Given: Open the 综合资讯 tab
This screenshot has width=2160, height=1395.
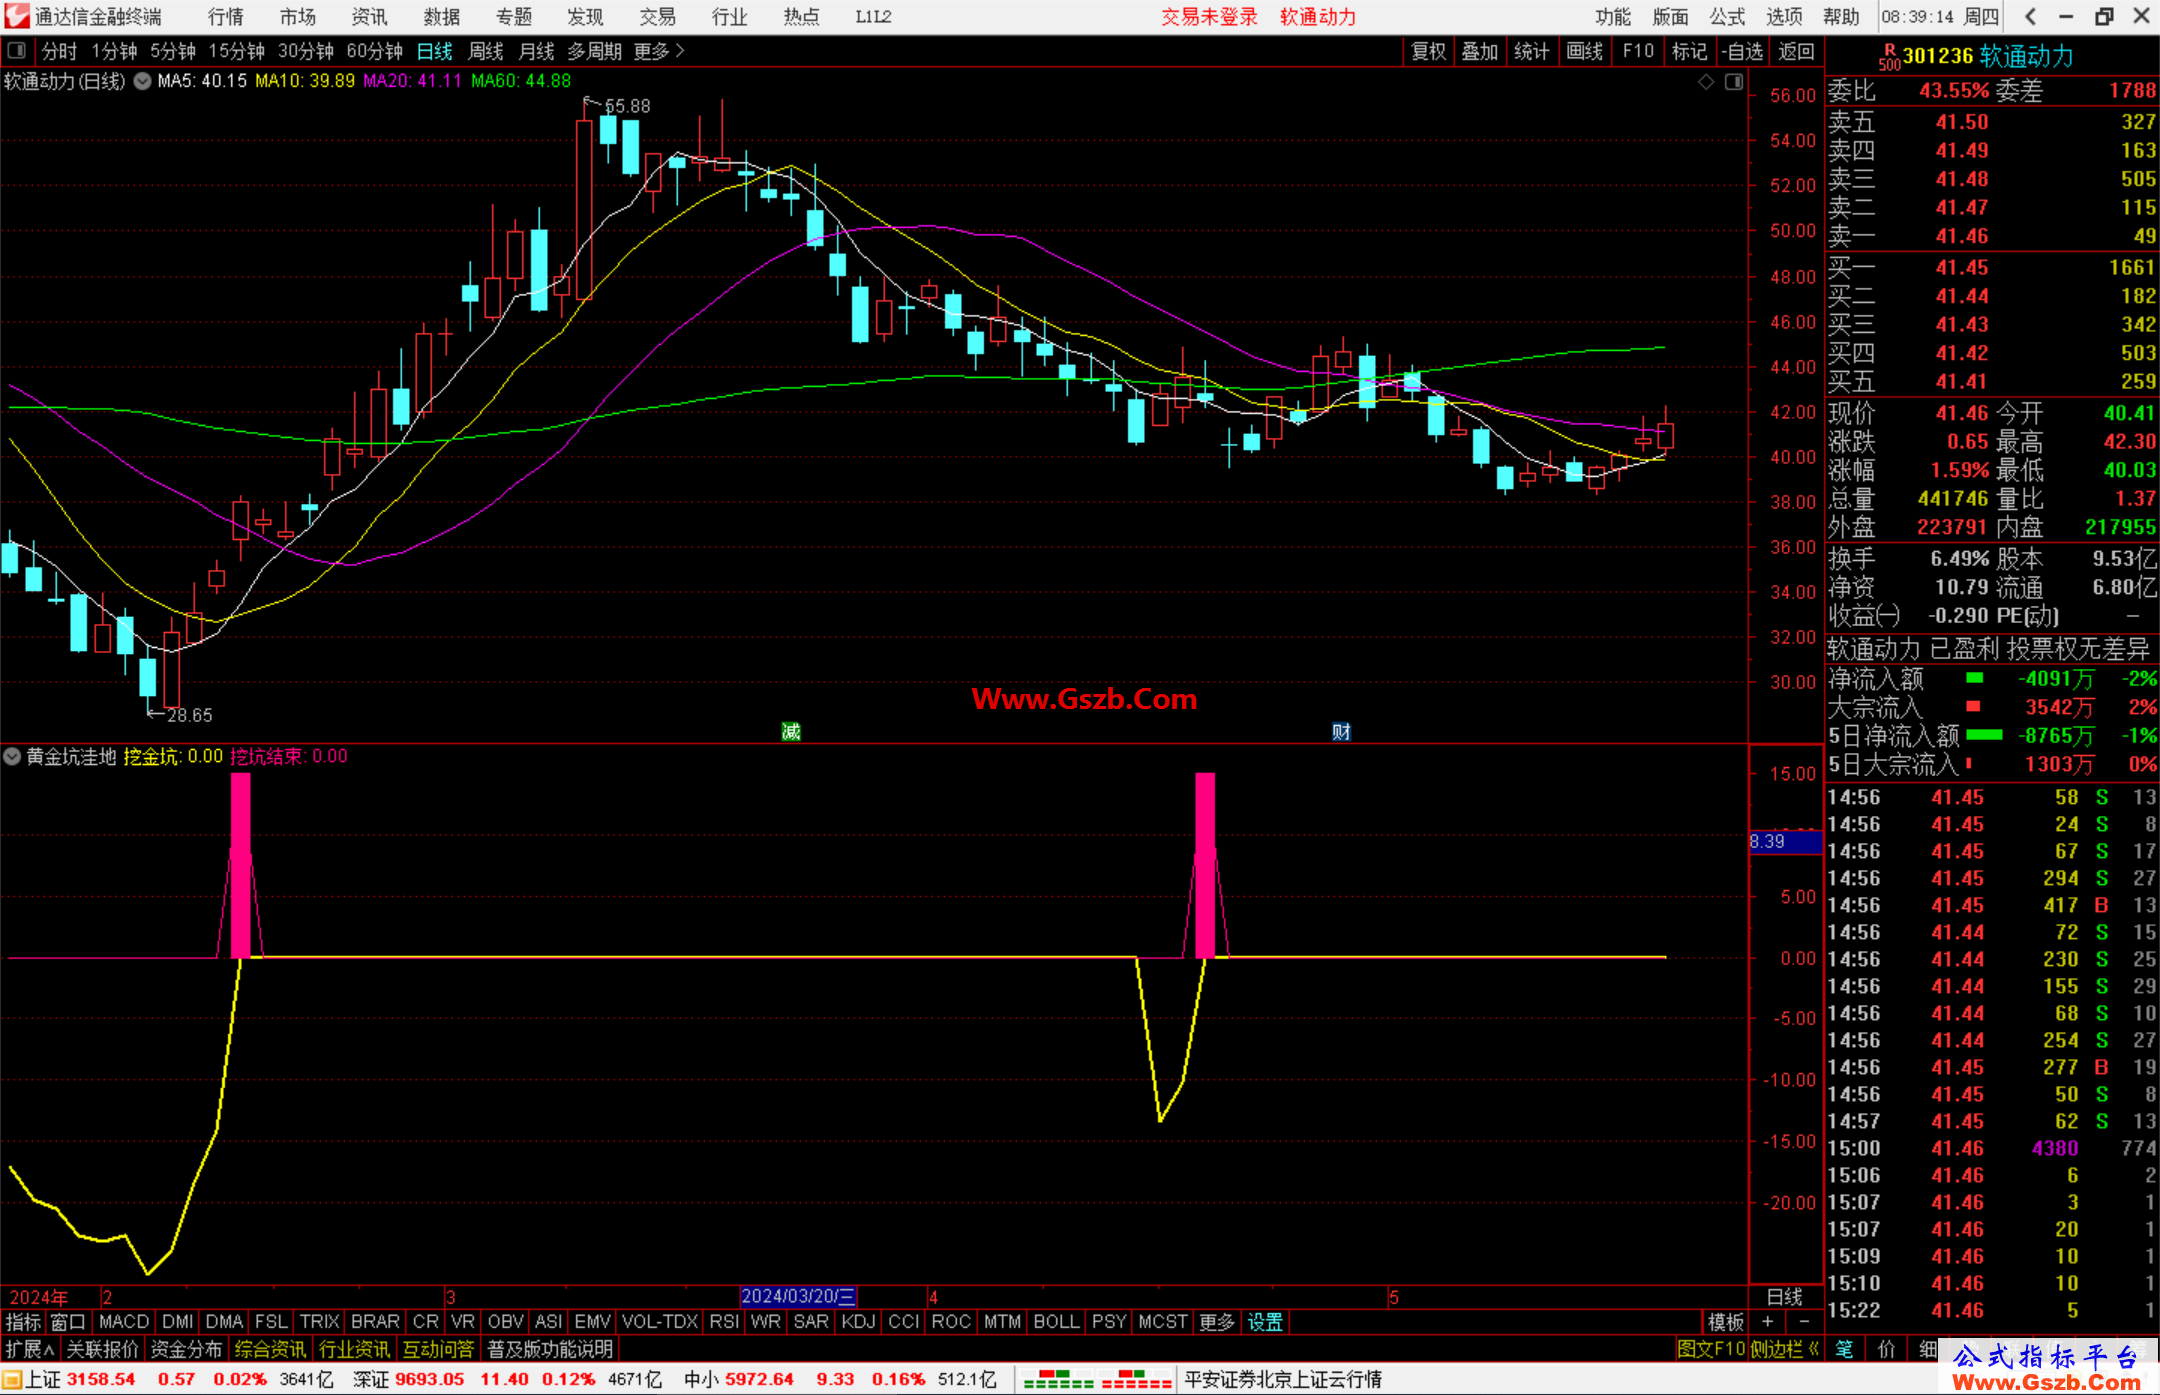Looking at the screenshot, I should [270, 1349].
